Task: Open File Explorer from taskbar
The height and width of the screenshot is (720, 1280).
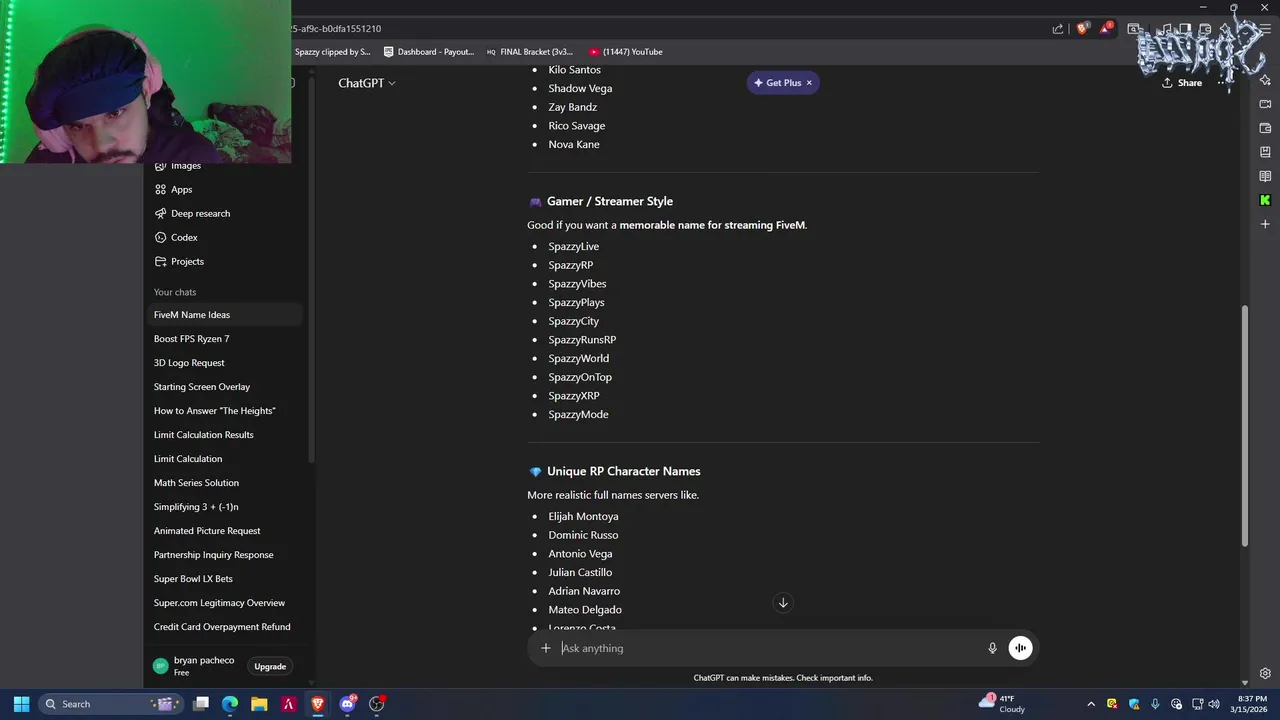Action: pos(259,704)
